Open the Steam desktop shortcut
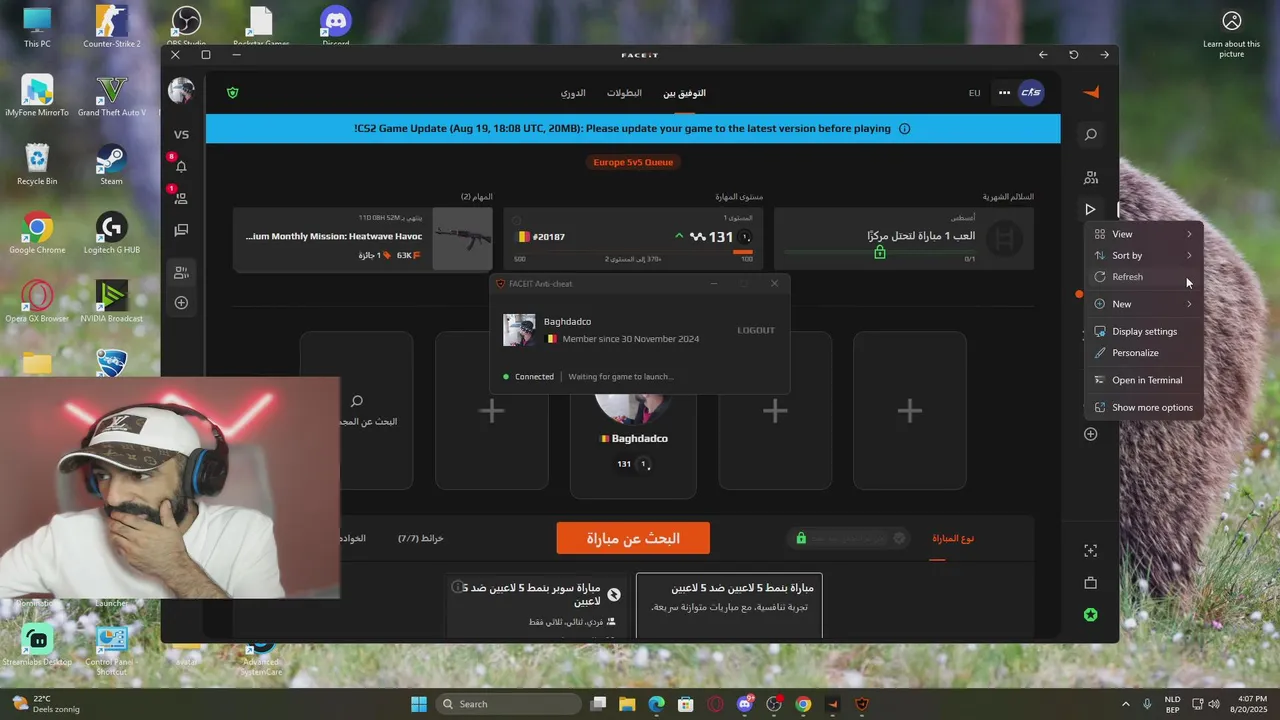This screenshot has width=1280, height=720. pos(112,165)
